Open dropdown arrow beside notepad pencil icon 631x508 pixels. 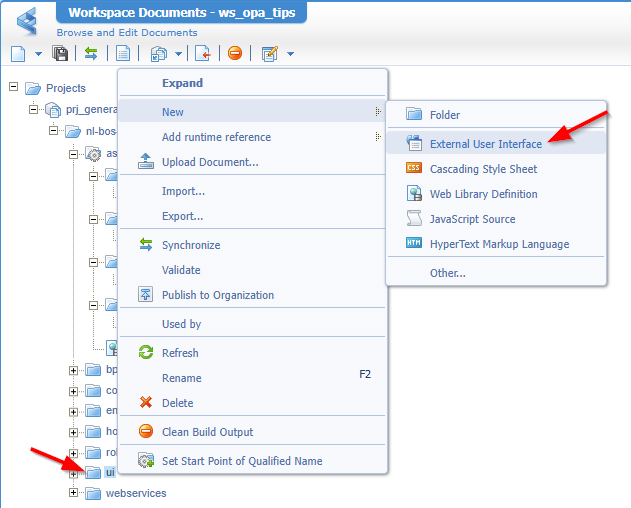290,54
